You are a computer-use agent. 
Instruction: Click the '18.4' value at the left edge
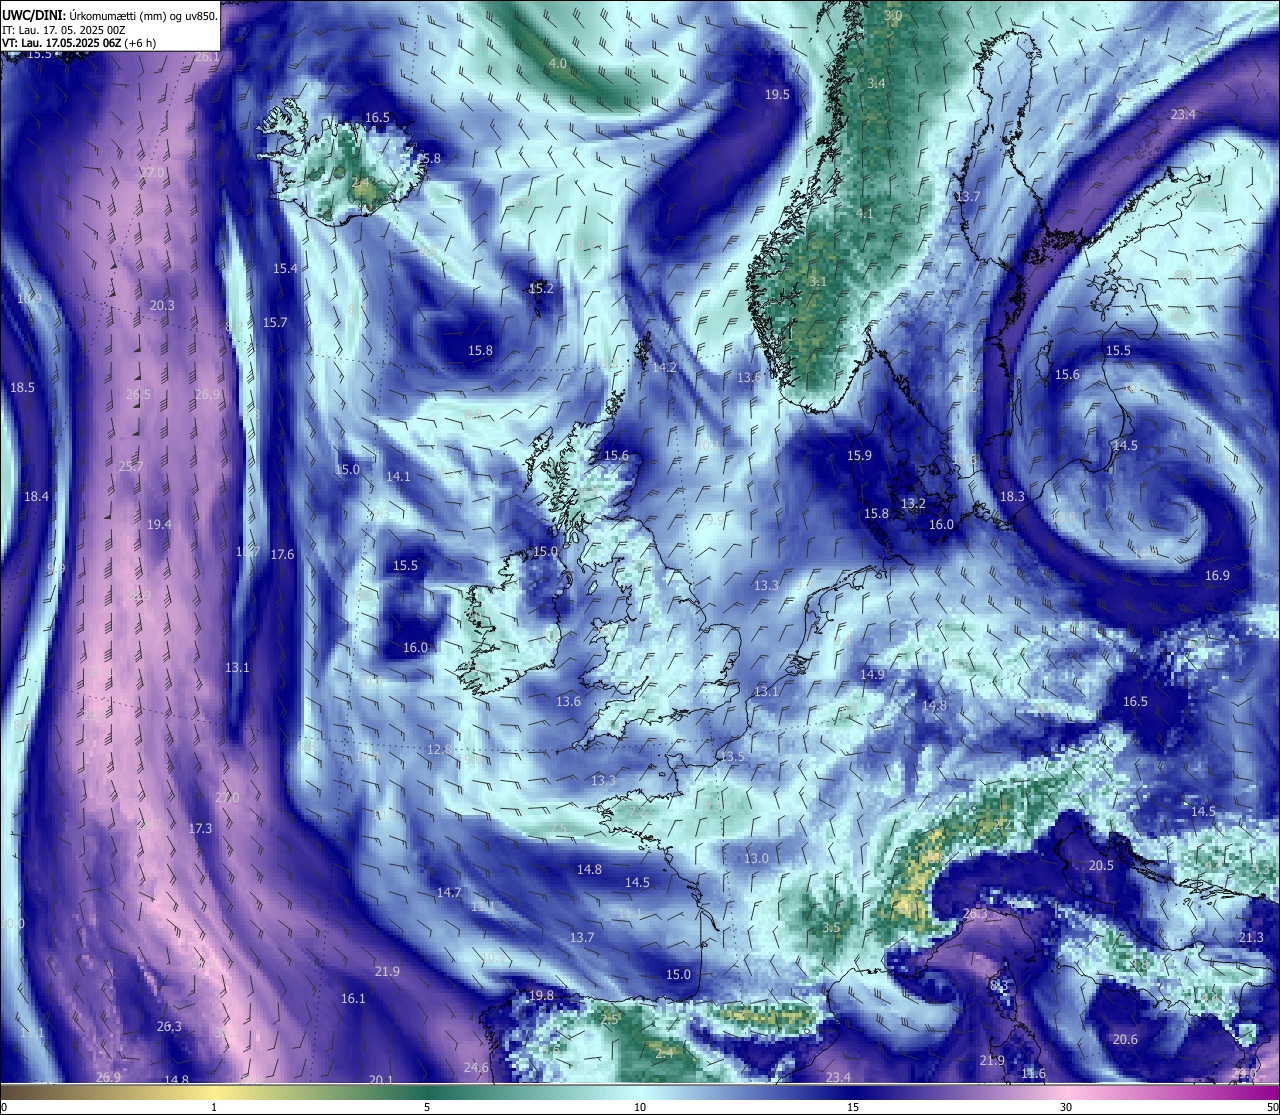pyautogui.click(x=36, y=496)
